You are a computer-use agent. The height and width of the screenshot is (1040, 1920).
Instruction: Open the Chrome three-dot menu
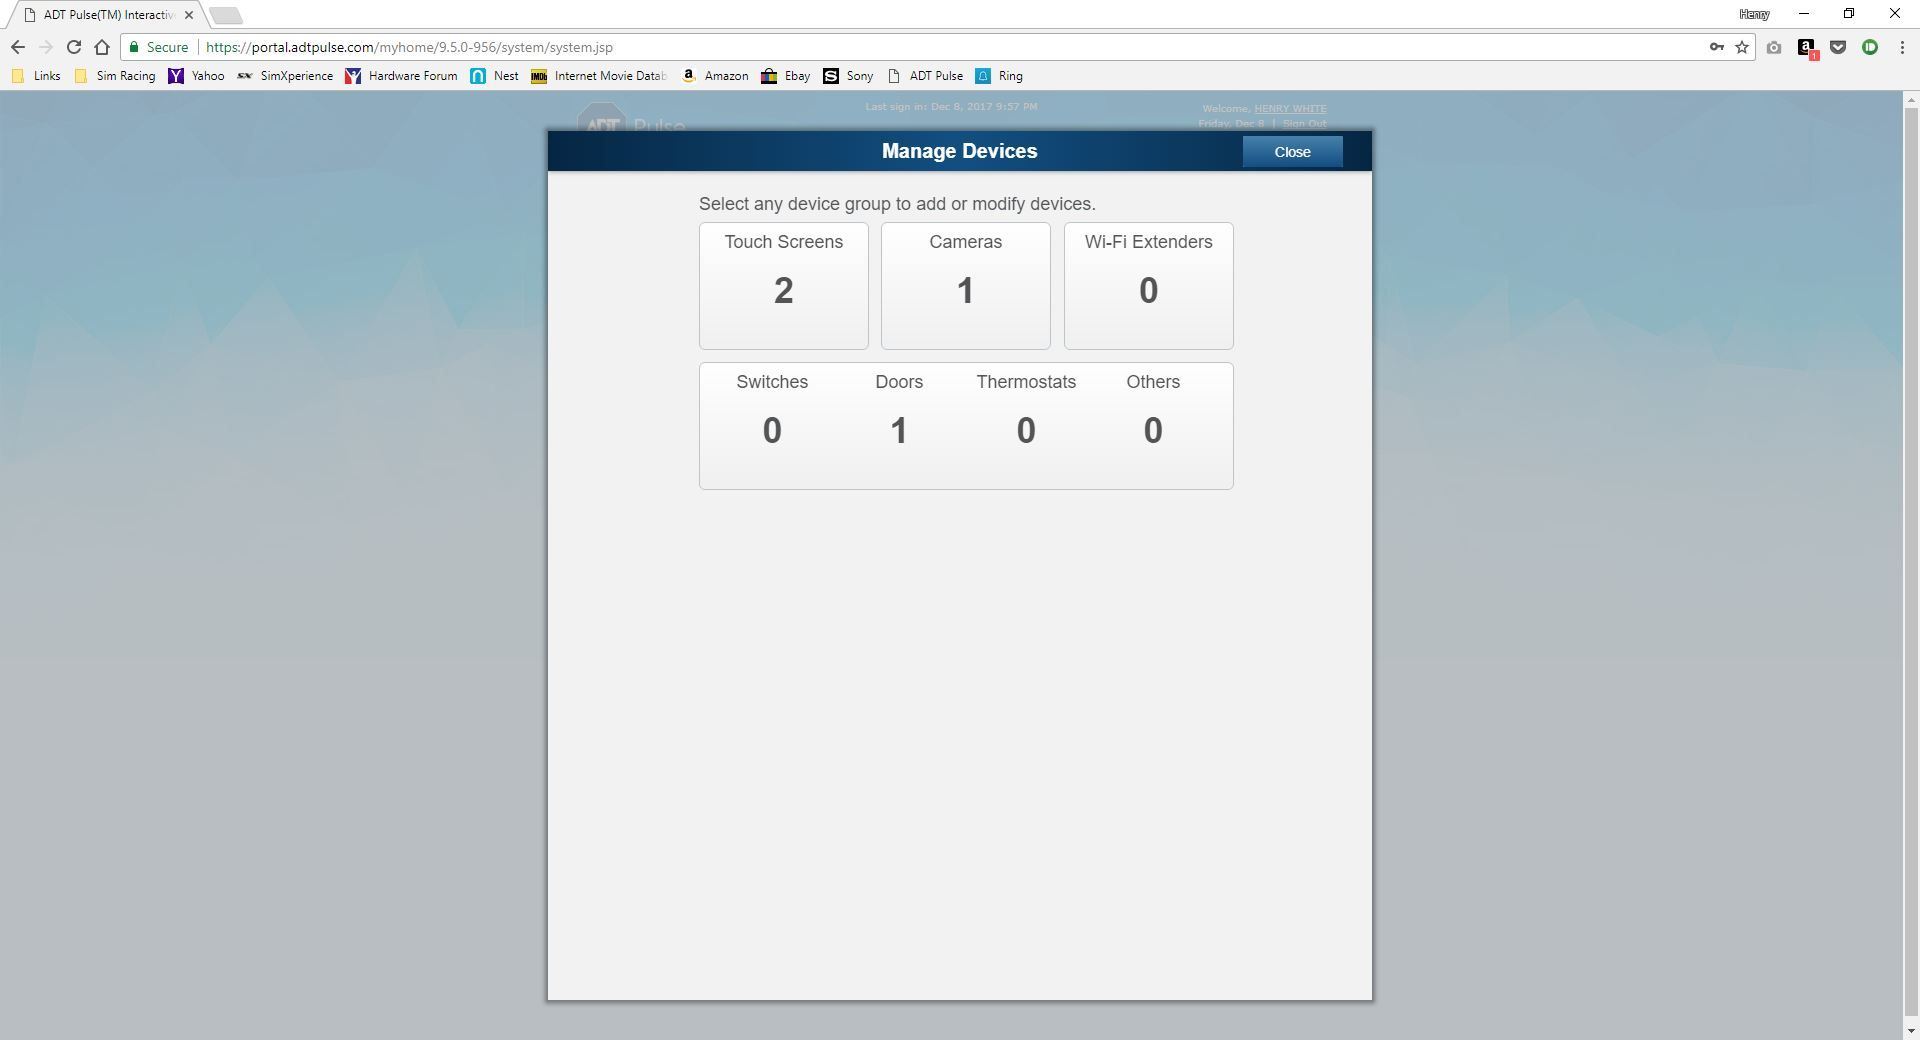click(x=1901, y=46)
